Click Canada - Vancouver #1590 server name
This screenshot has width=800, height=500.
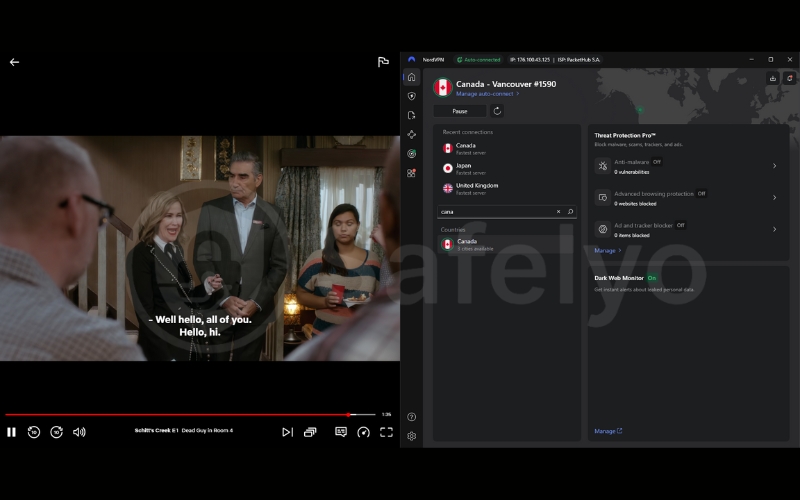pyautogui.click(x=506, y=84)
